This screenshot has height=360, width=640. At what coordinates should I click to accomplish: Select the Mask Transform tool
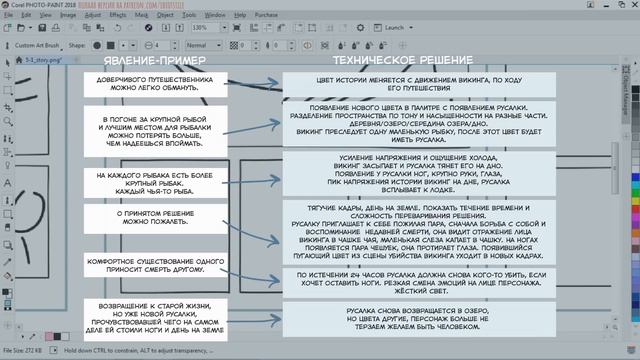pos(7,76)
